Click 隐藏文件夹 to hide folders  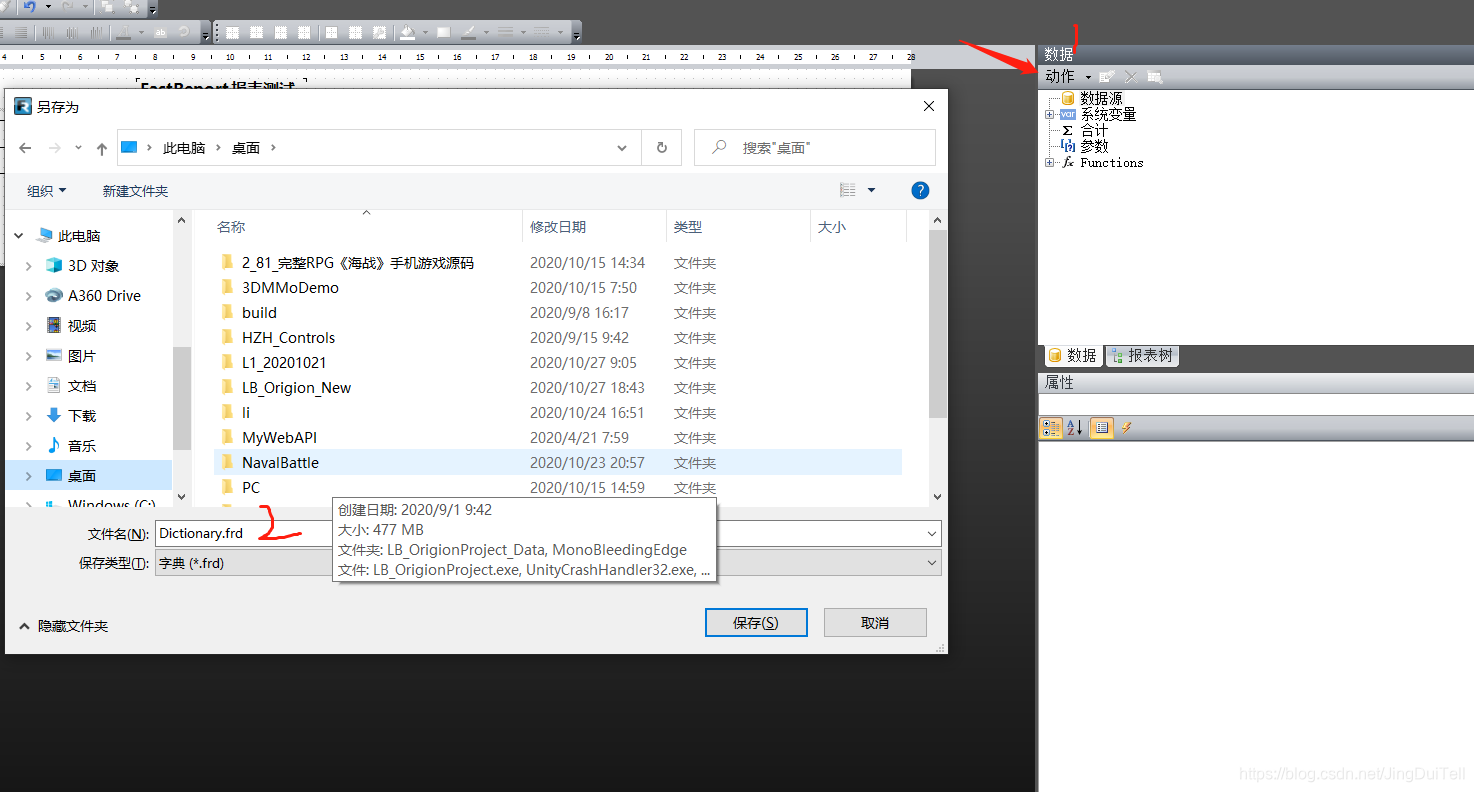point(63,626)
